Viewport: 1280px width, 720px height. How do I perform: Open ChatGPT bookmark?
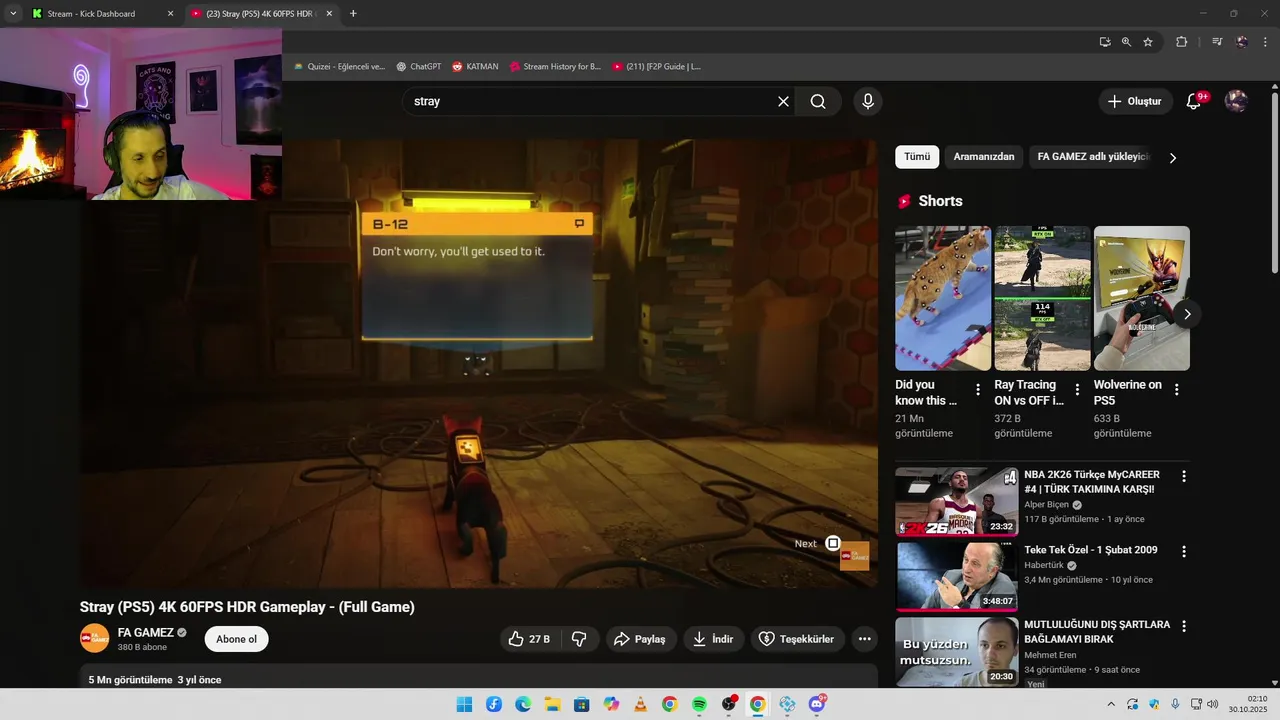418,66
